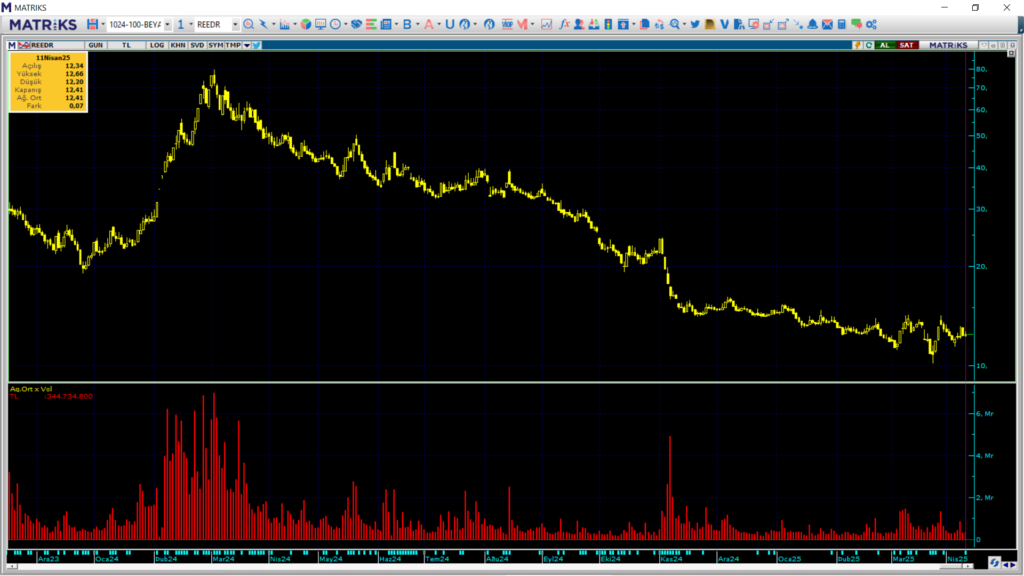Open the dropdown arrow beside save icon

[x=103, y=24]
